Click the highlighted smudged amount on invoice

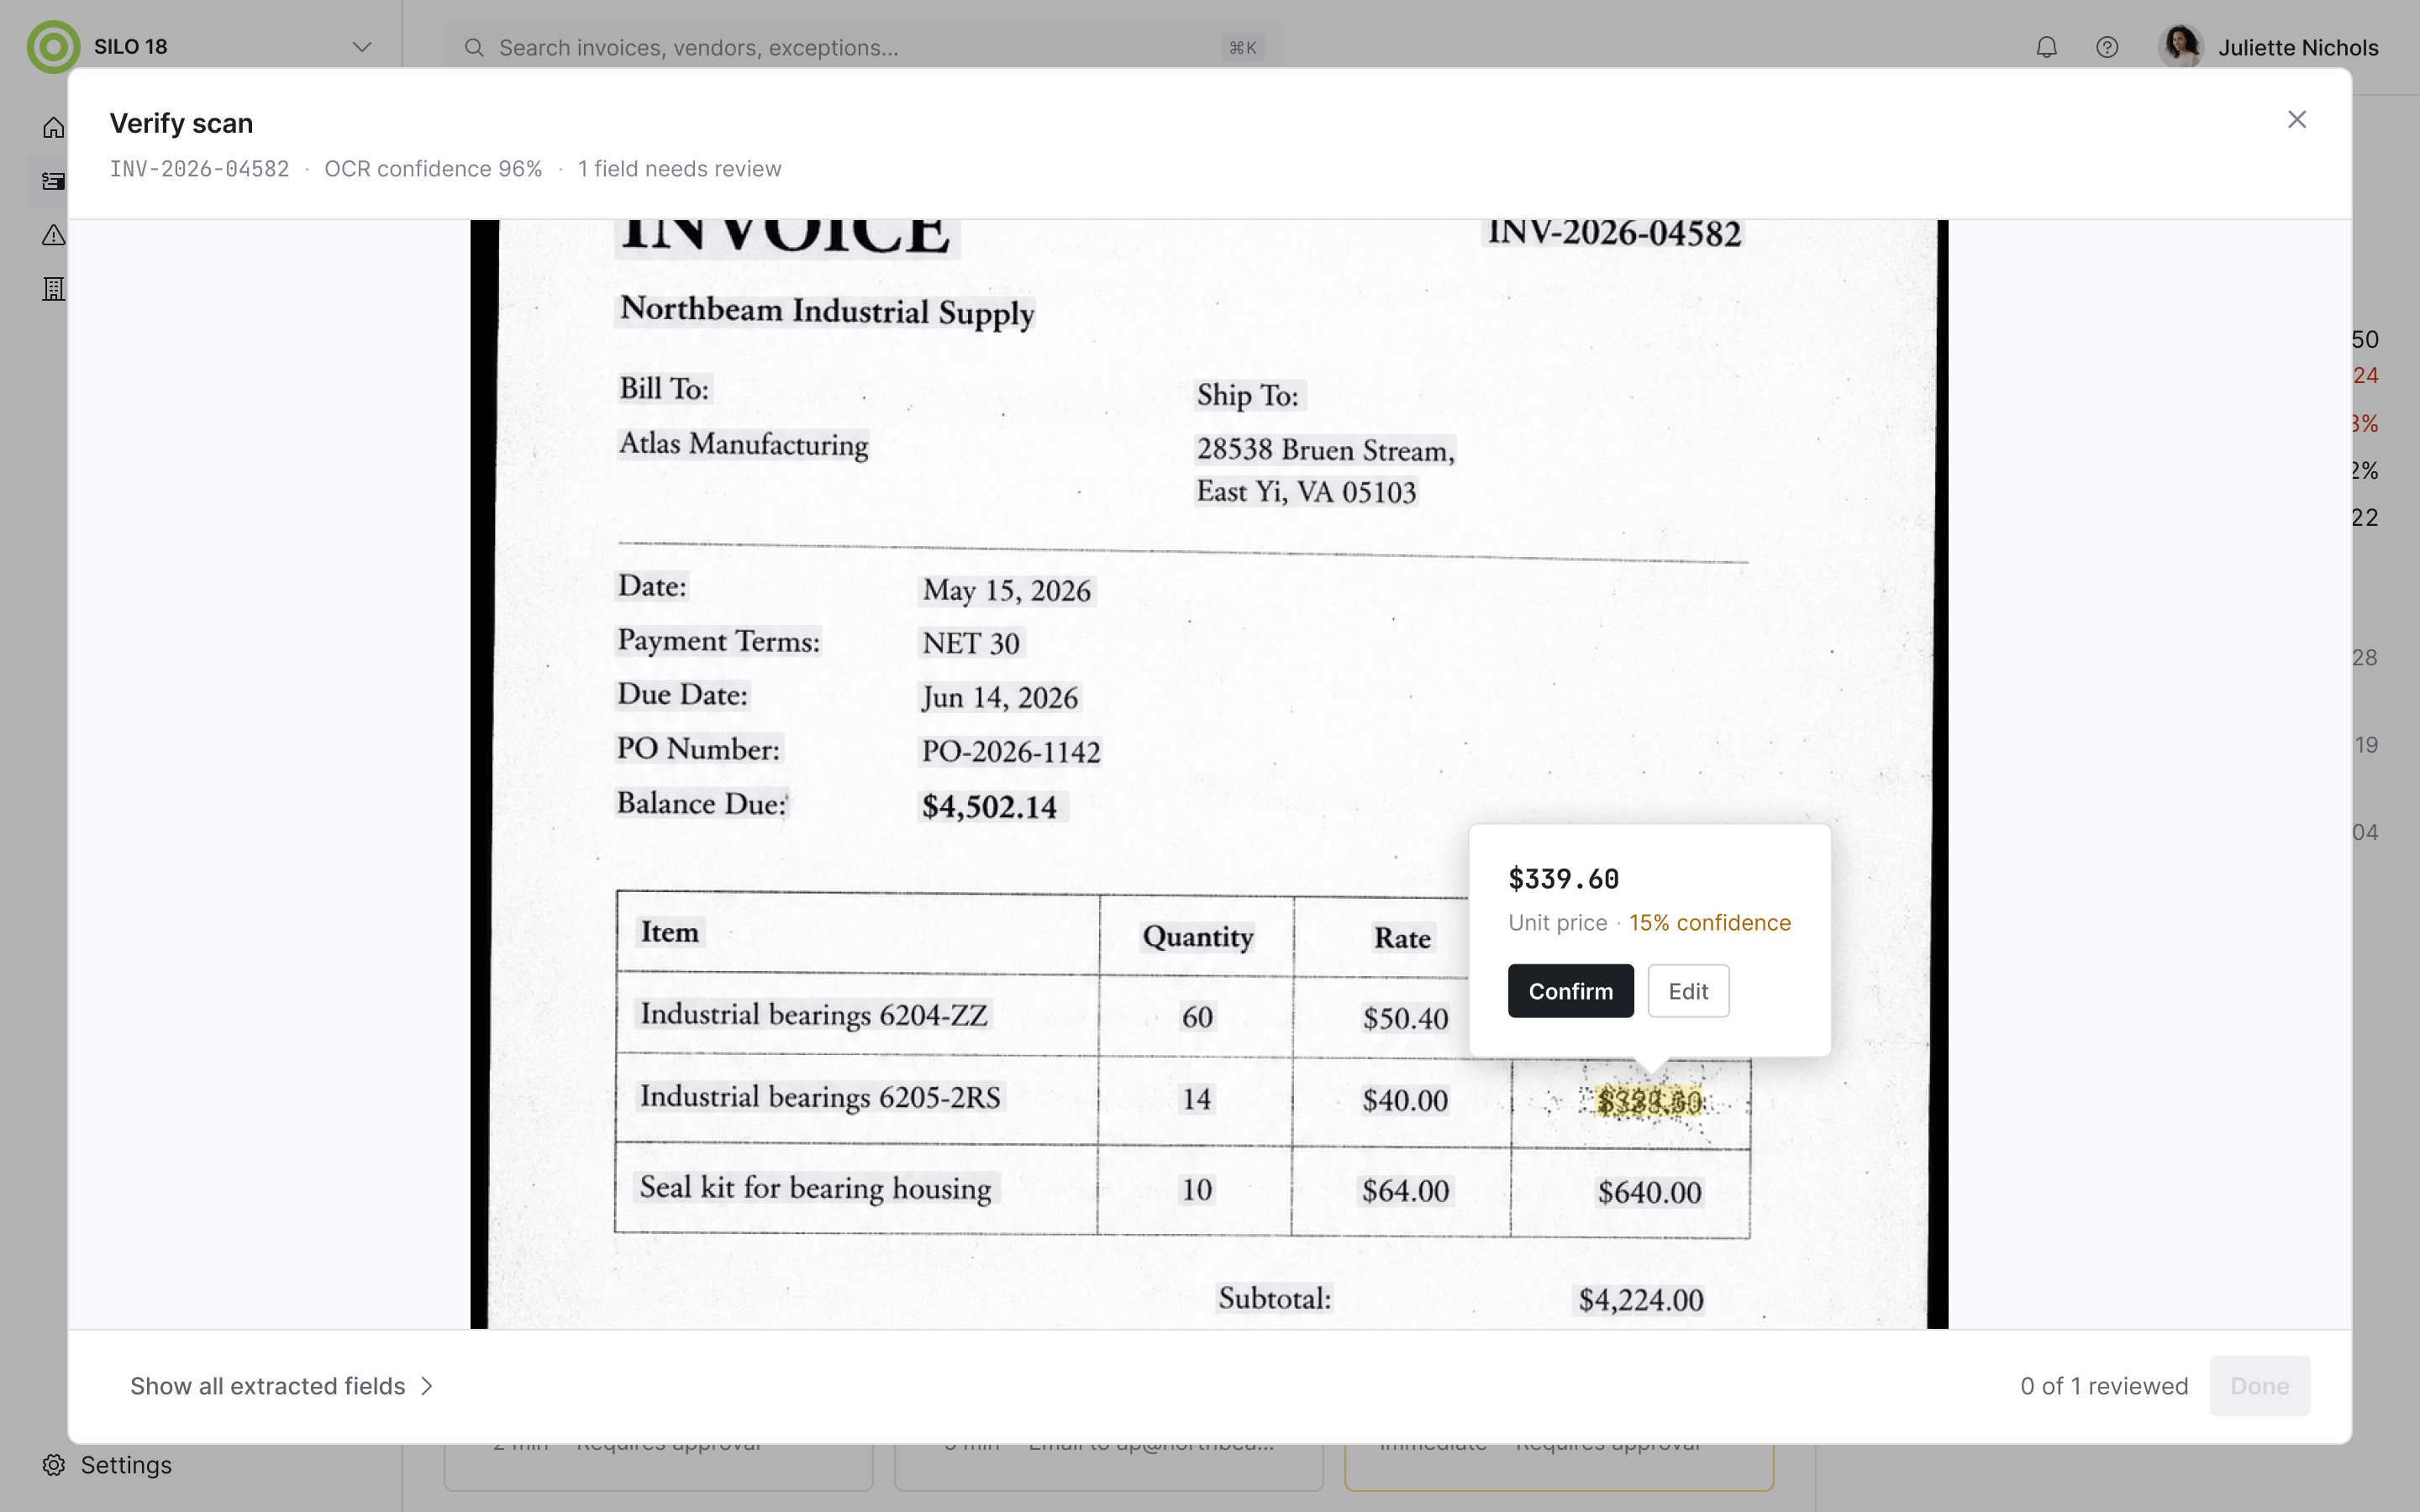click(x=1649, y=1102)
